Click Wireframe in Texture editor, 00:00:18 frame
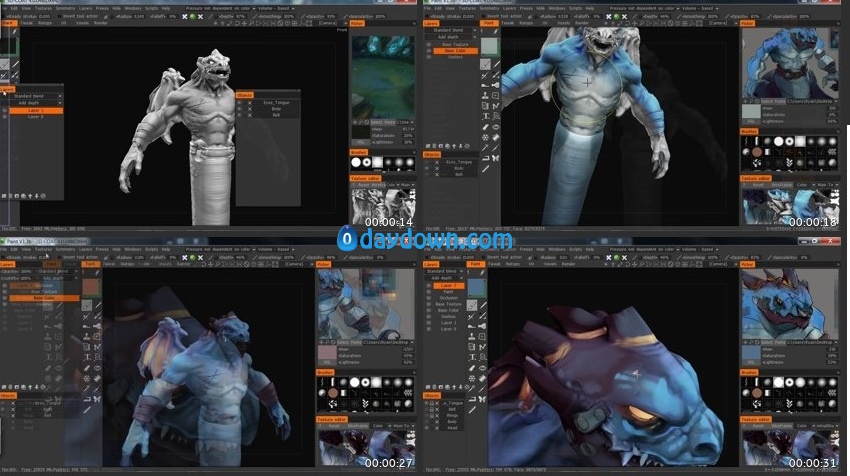The width and height of the screenshot is (850, 476). coord(781,185)
